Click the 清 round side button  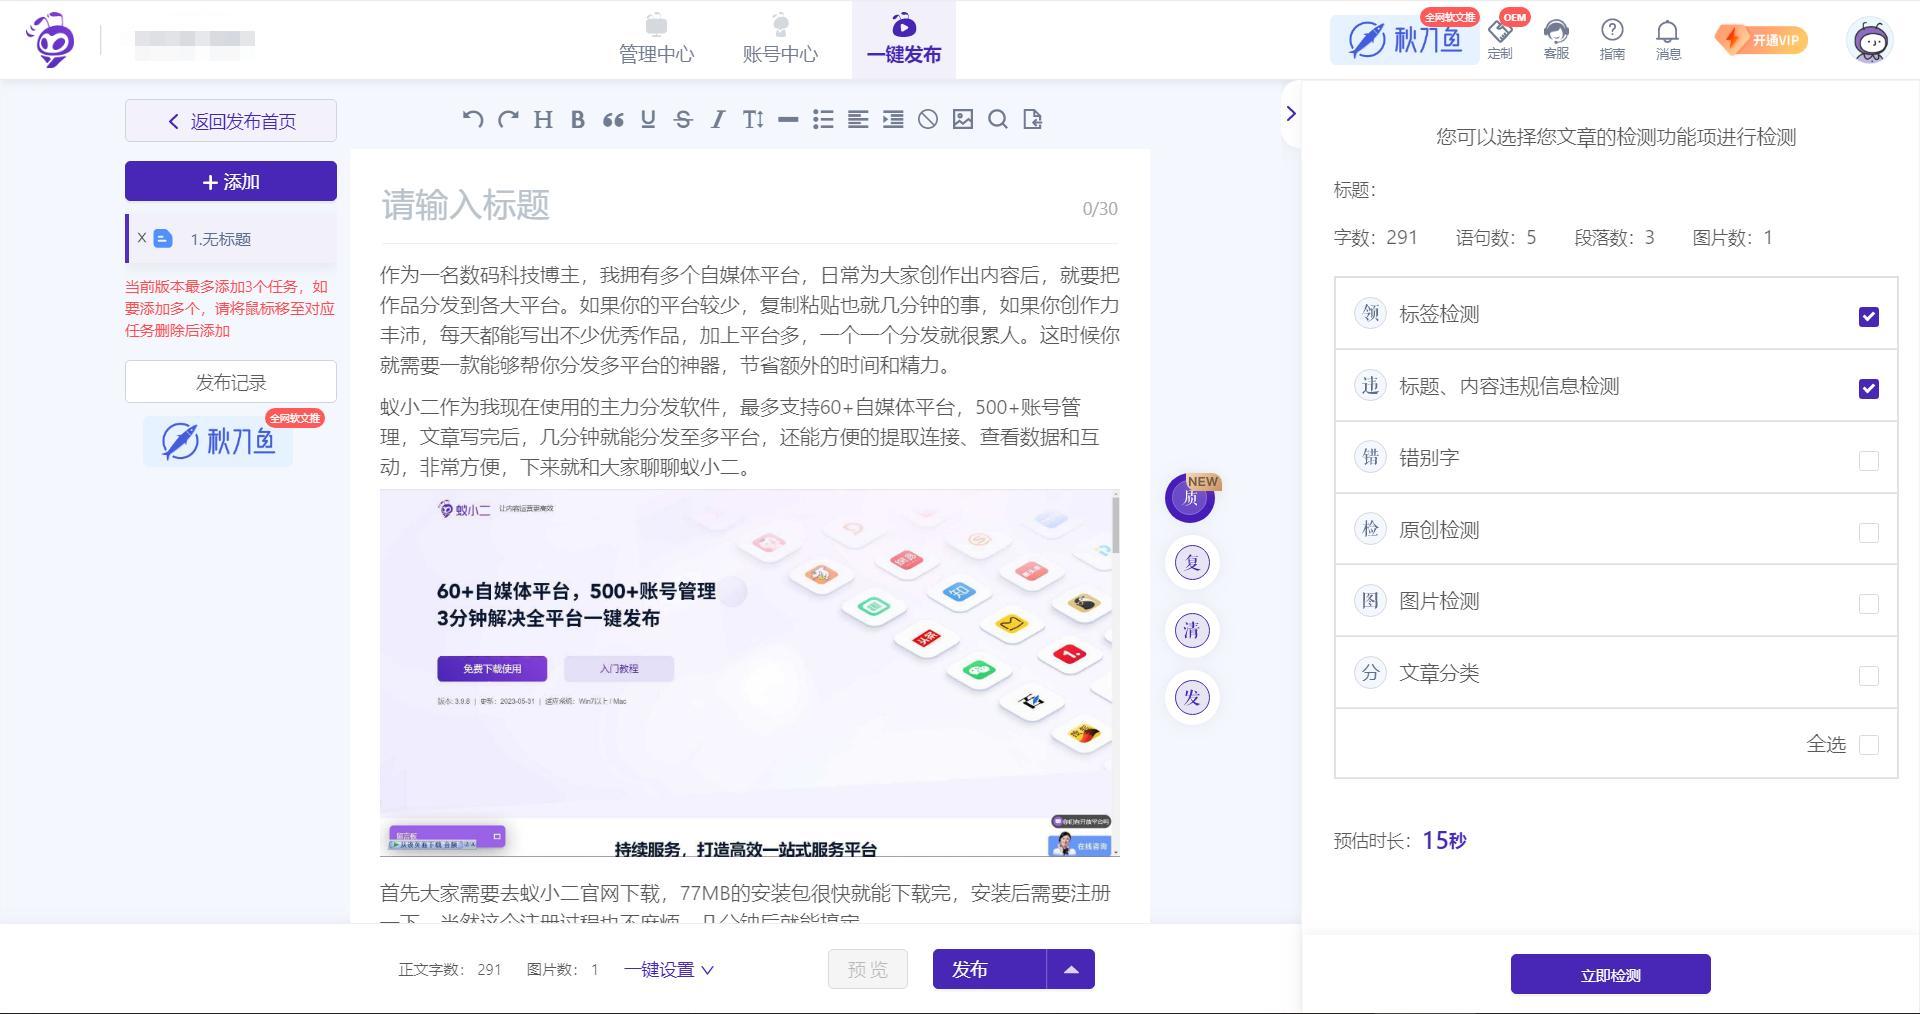(1191, 630)
